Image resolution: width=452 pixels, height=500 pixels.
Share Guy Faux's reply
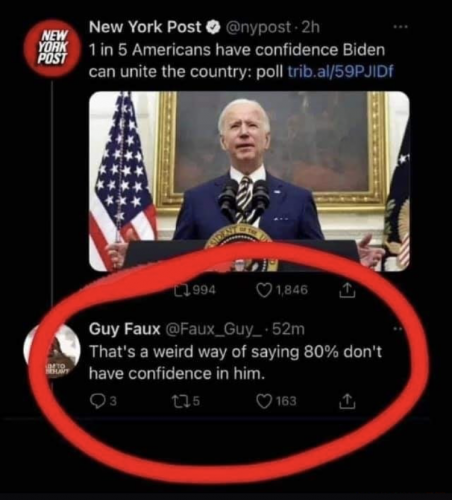coord(347,401)
